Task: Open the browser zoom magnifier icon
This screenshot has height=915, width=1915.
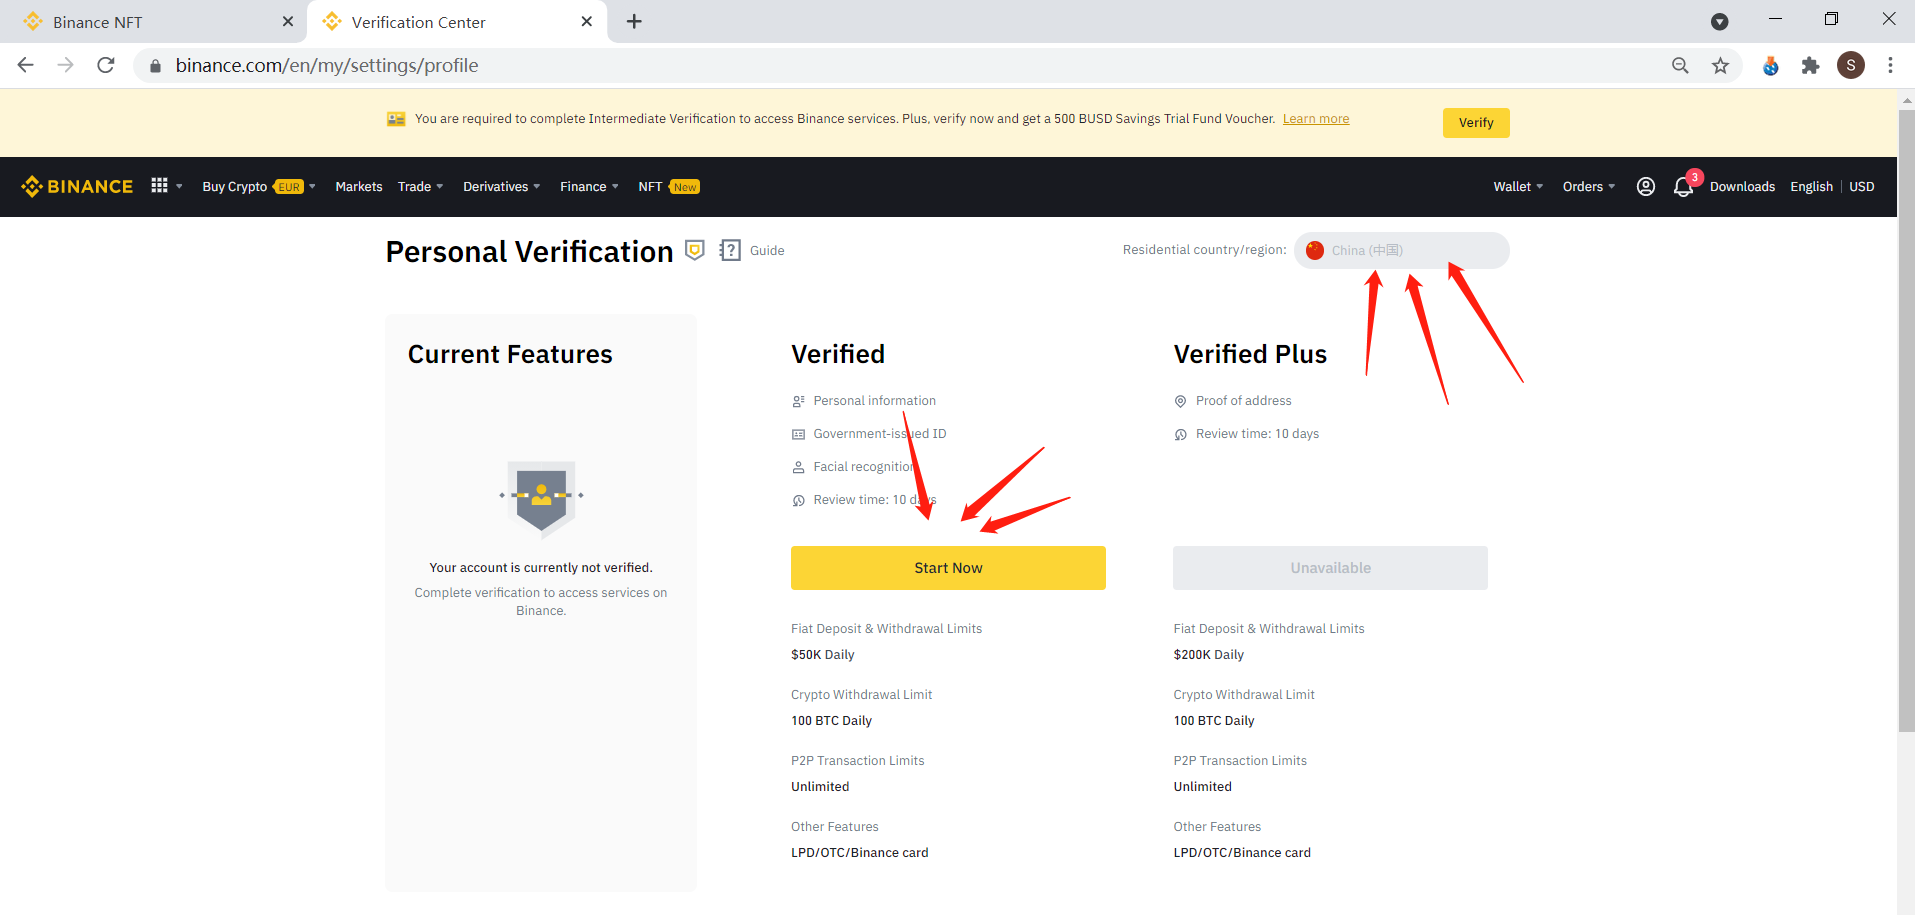Action: tap(1680, 65)
